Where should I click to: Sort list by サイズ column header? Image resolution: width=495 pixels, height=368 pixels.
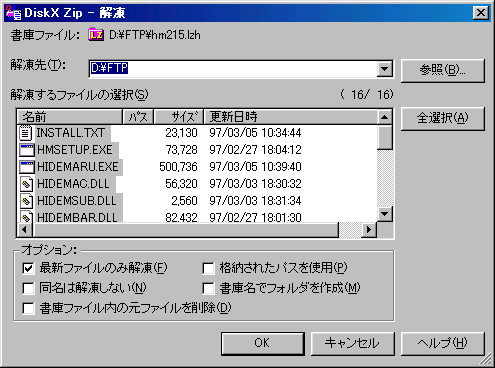click(x=179, y=117)
